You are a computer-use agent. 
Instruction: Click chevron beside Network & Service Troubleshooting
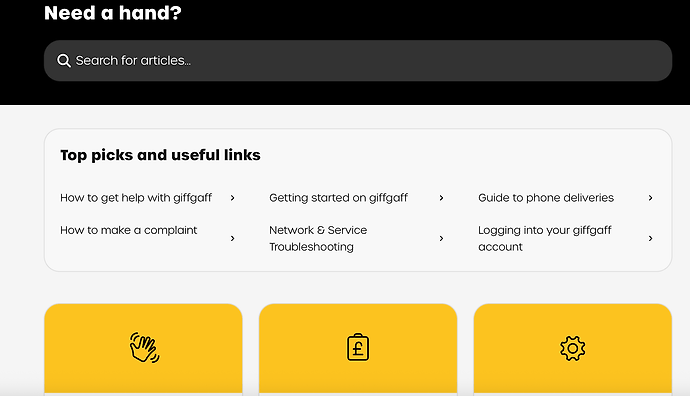pos(441,238)
